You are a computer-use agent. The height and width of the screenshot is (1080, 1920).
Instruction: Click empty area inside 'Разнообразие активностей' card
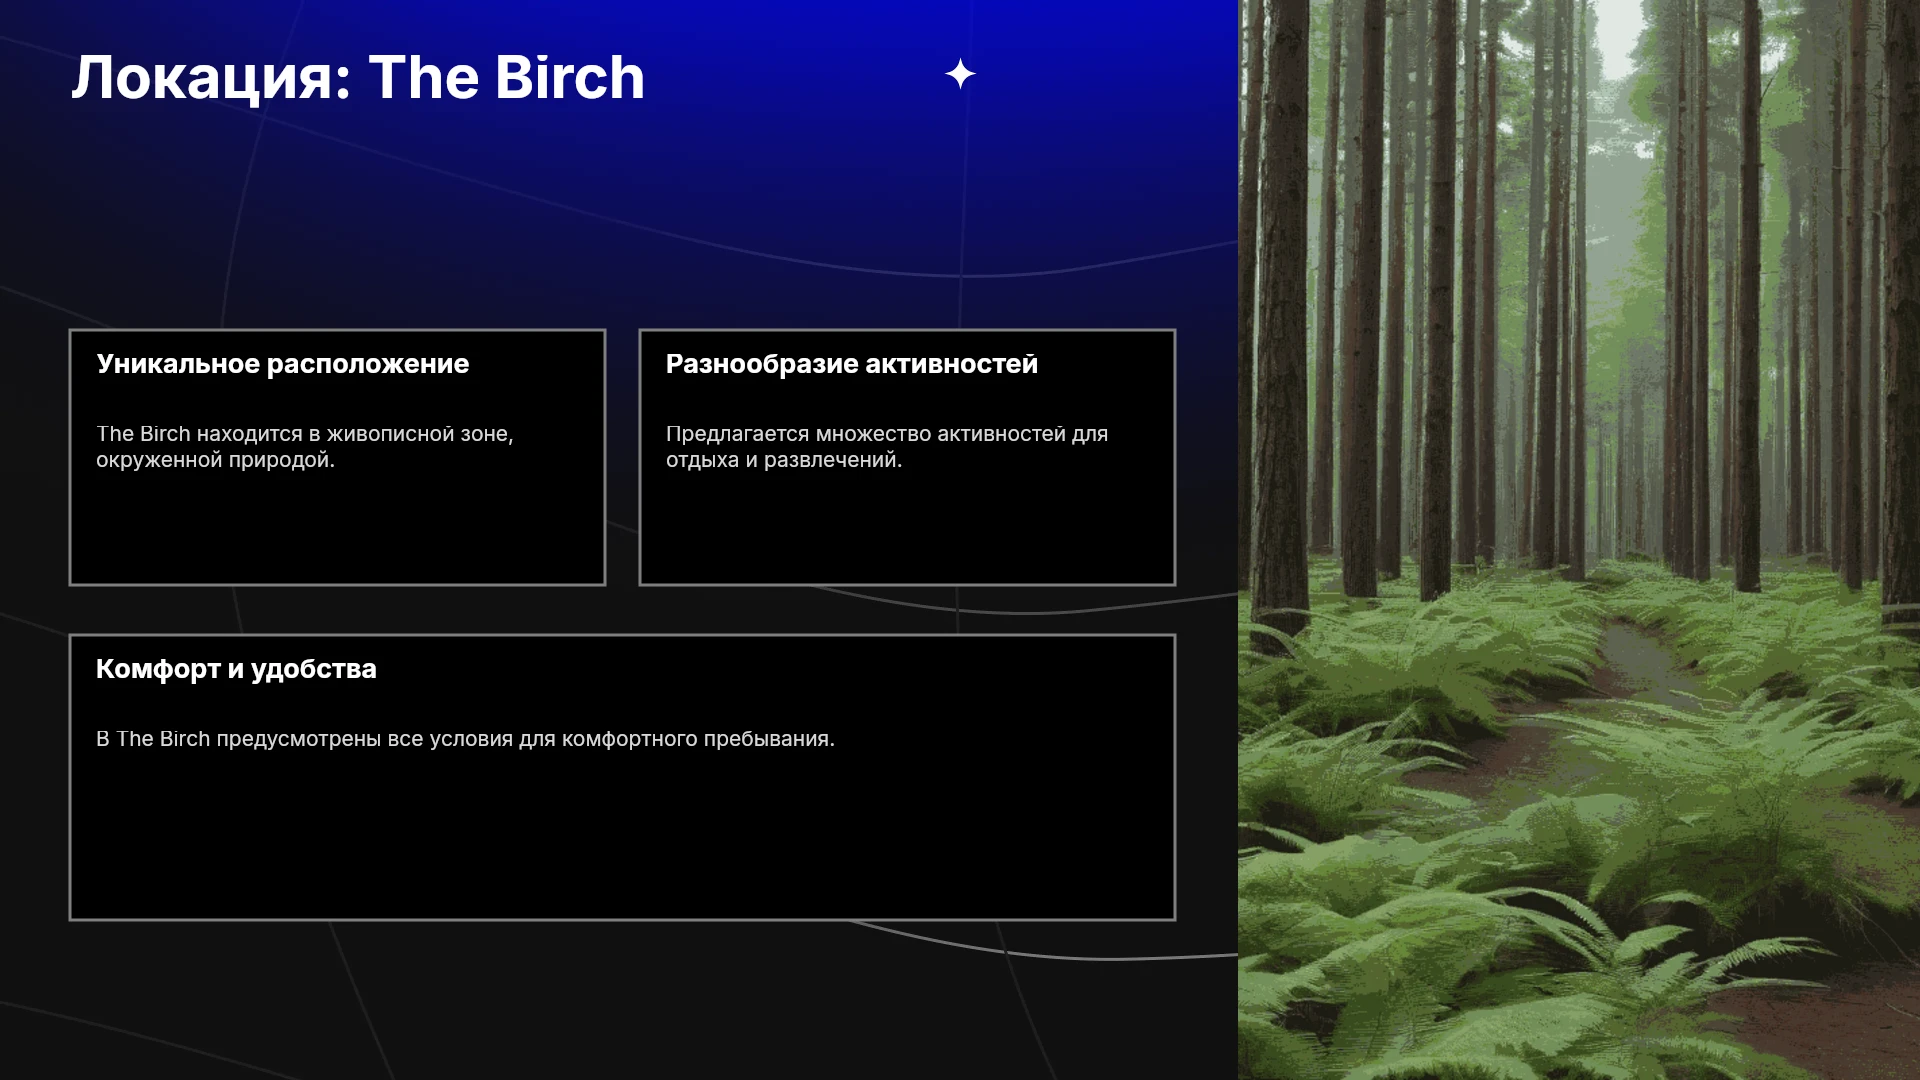[x=907, y=530]
